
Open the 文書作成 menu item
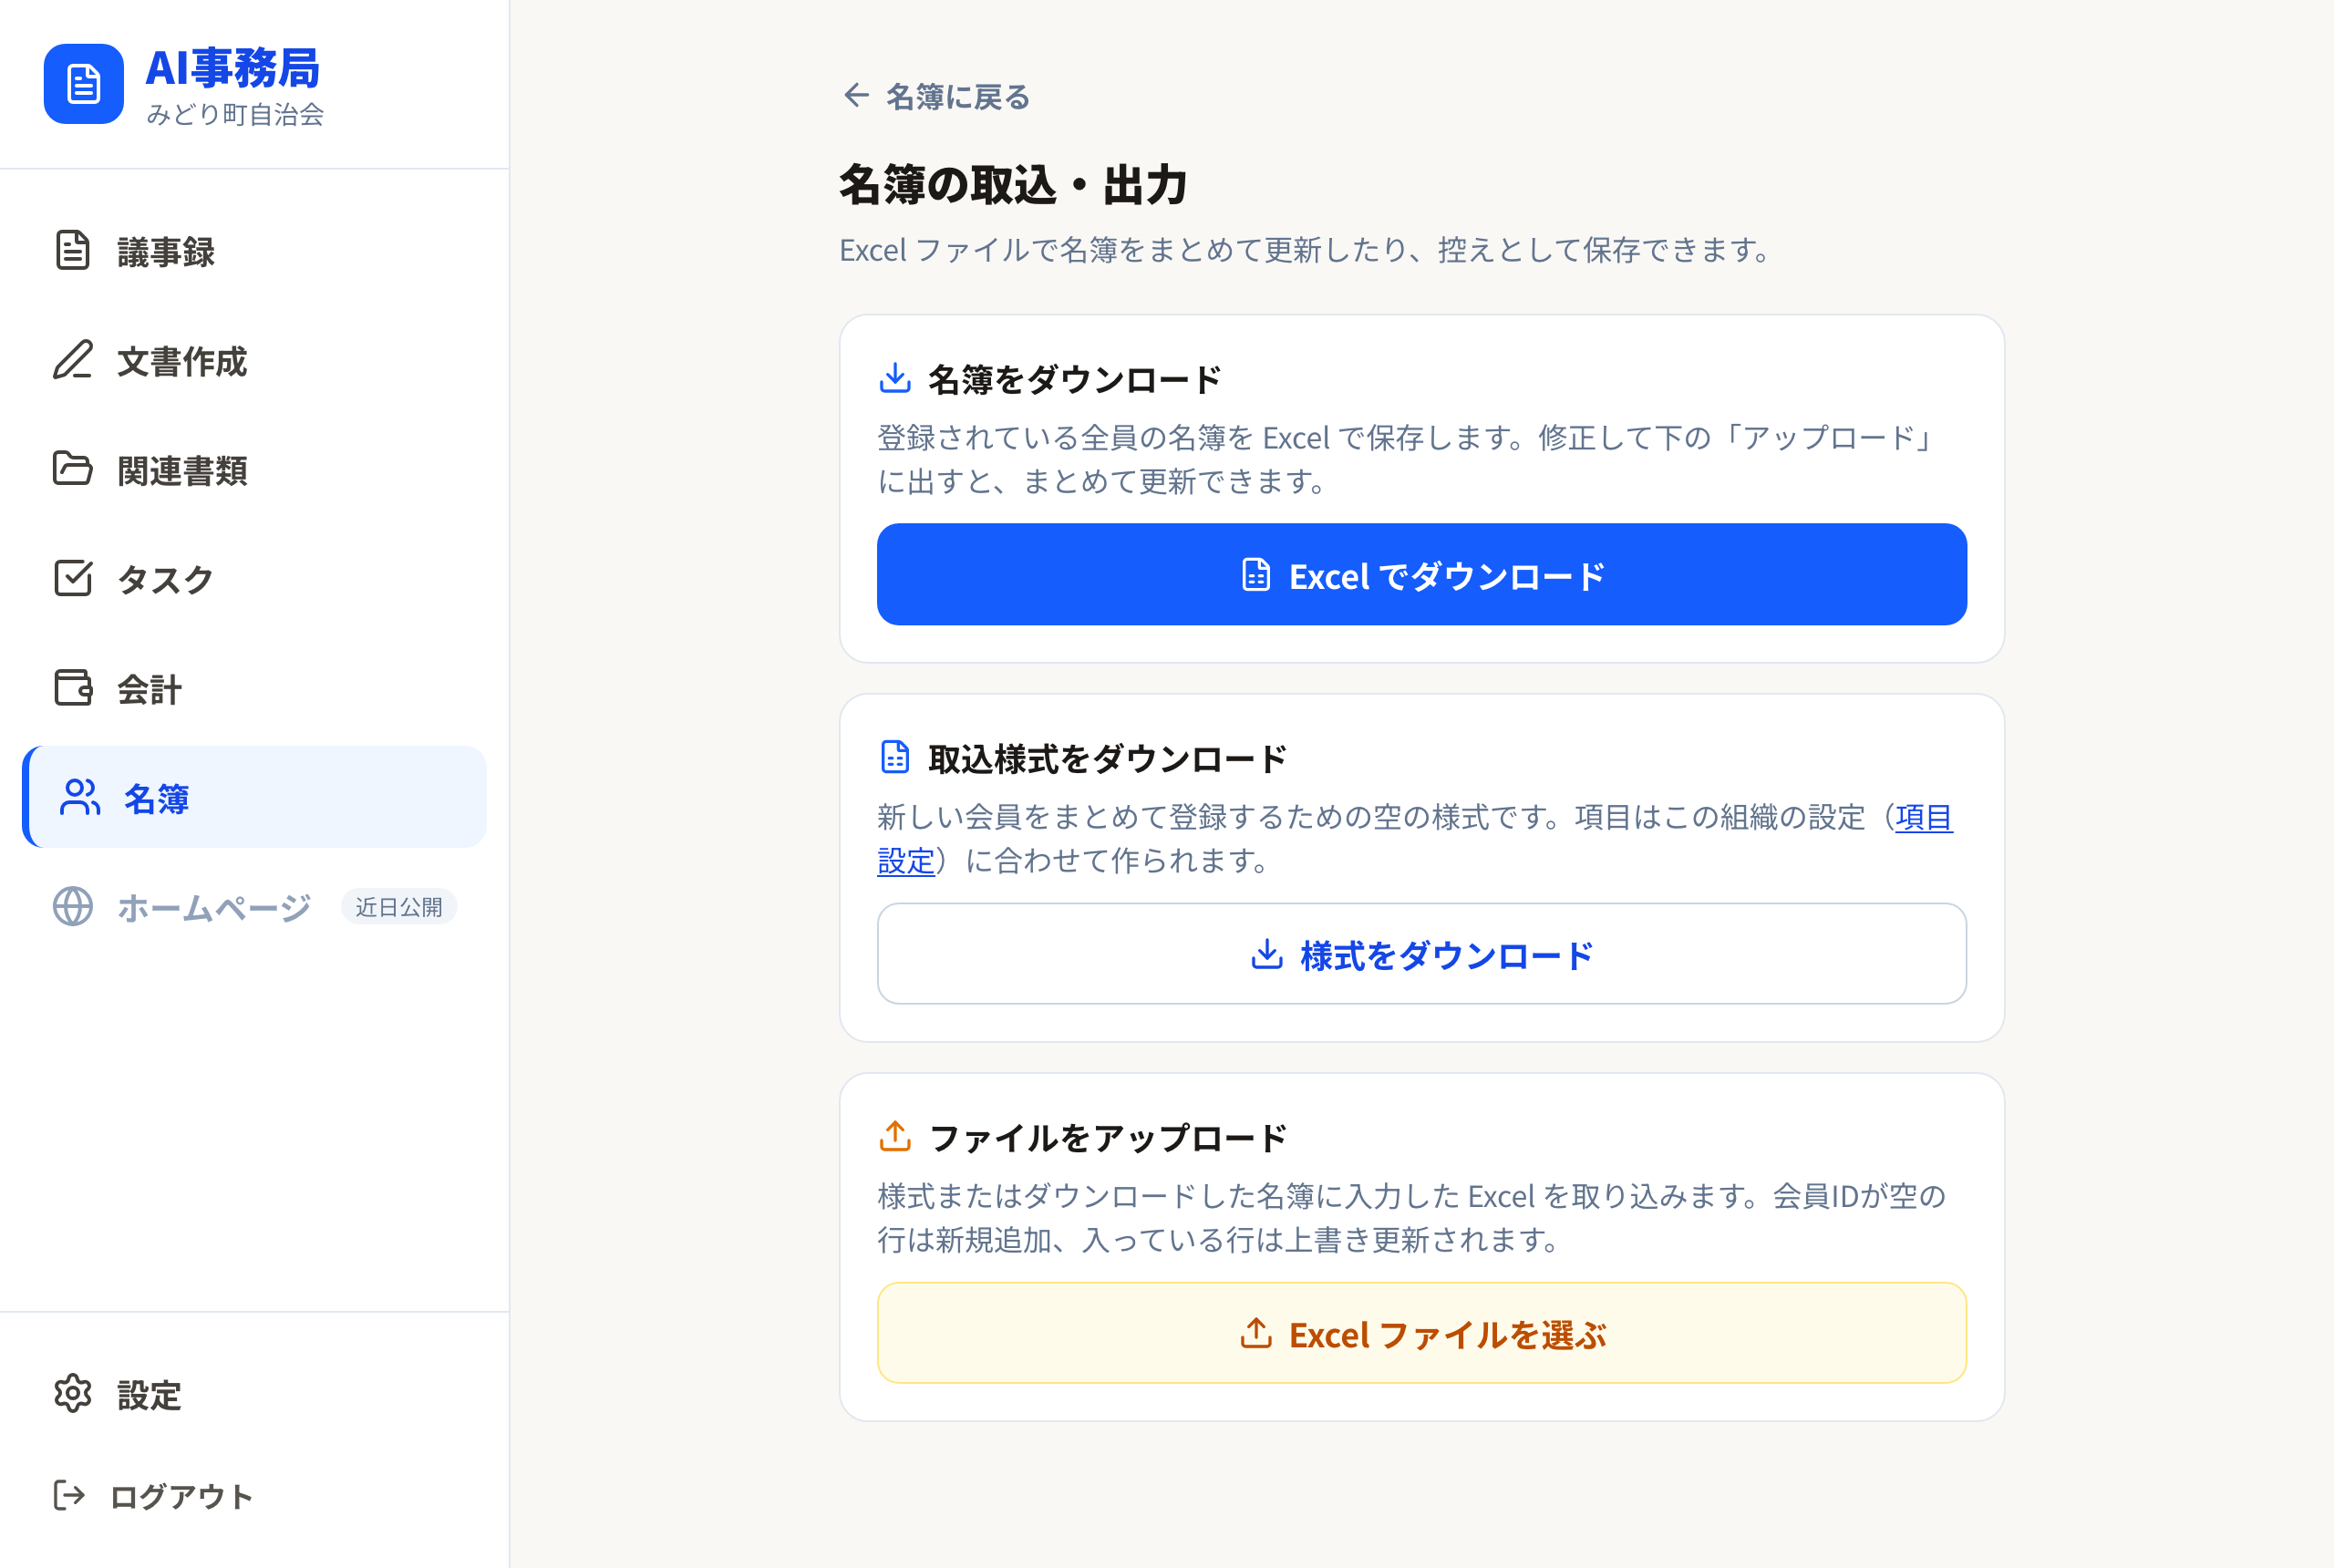[254, 360]
